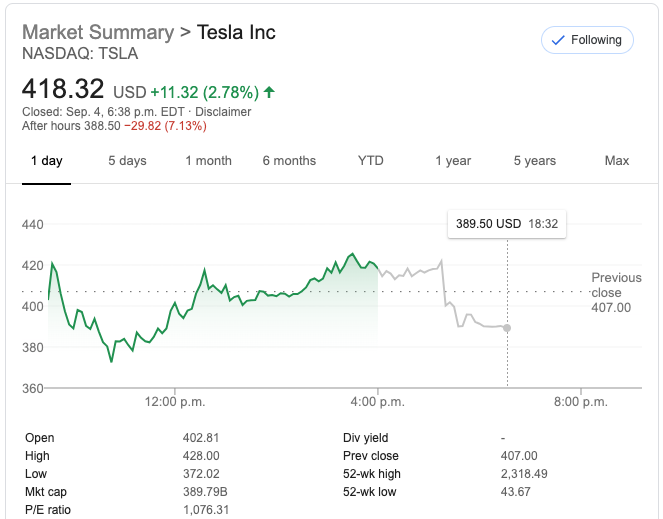This screenshot has width=663, height=519.
Task: Click the Tesla Inc title text
Action: [236, 32]
